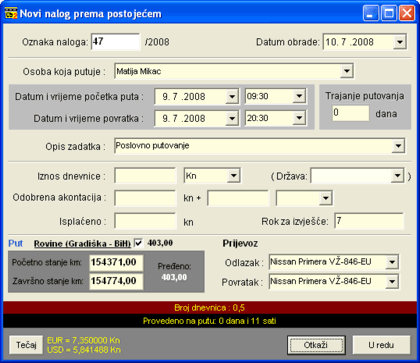Open the Rovine (Gradiška - BiH) link
This screenshot has height=363, width=420.
pyautogui.click(x=82, y=244)
